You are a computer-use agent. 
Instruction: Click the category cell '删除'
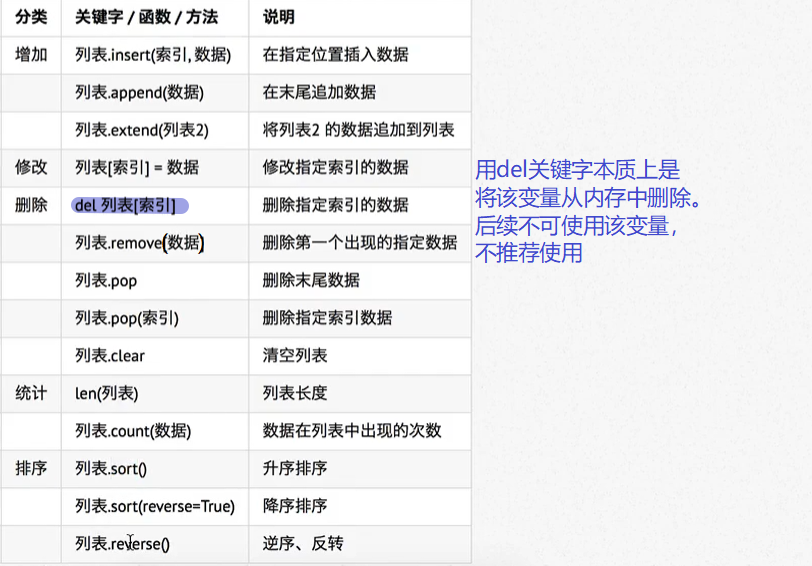pos(31,205)
